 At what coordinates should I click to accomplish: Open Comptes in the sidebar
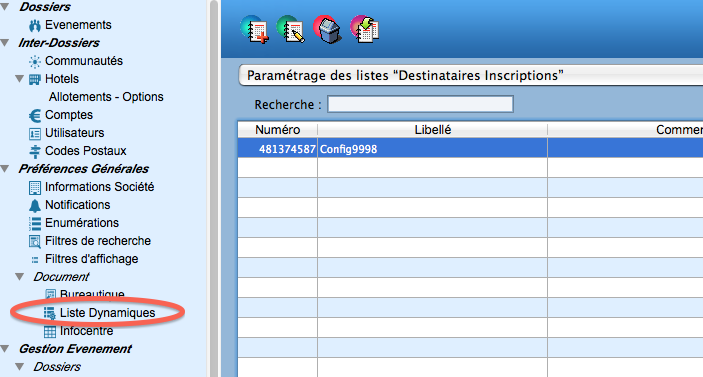(69, 115)
